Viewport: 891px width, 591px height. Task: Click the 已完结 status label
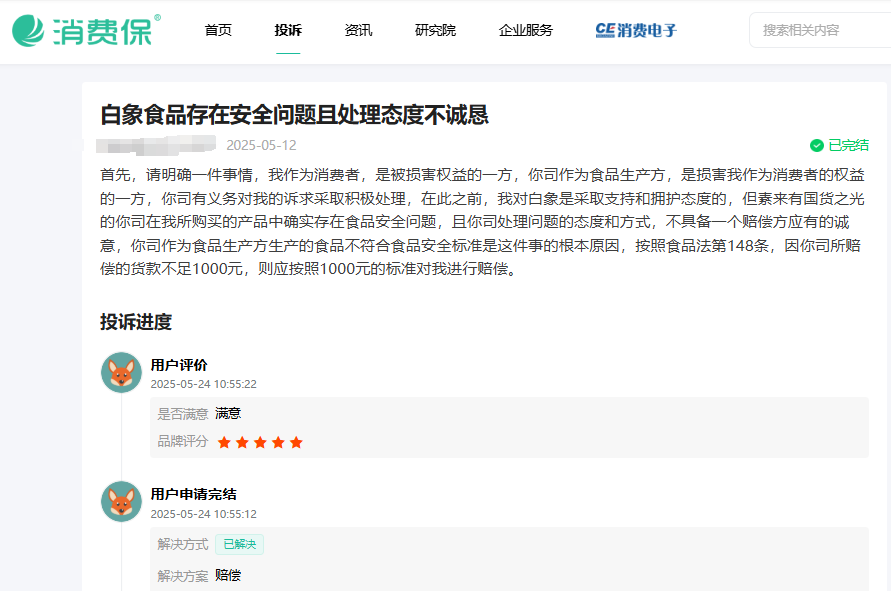click(848, 145)
